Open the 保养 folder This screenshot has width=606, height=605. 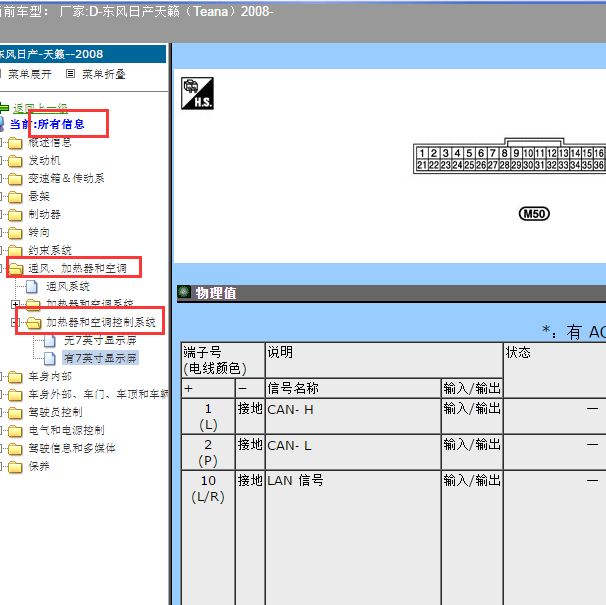pos(39,466)
